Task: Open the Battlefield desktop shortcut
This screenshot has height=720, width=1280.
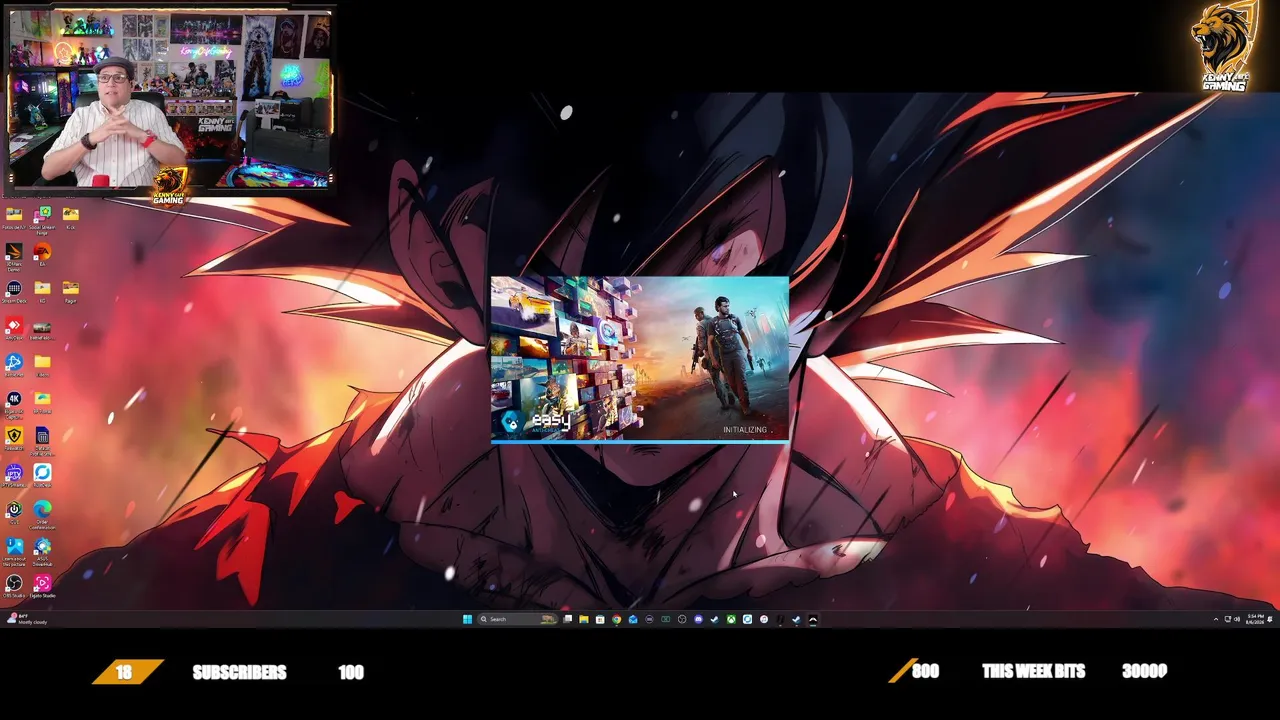Action: (42, 329)
